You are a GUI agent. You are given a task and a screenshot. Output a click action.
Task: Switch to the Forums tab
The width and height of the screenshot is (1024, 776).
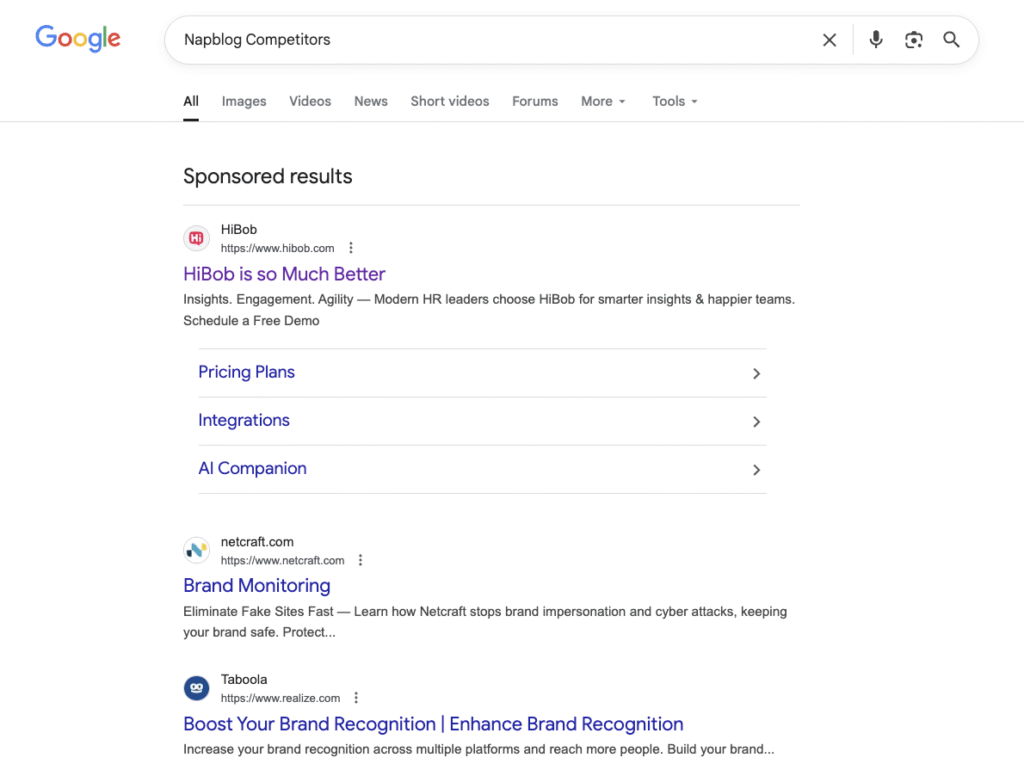pos(534,101)
